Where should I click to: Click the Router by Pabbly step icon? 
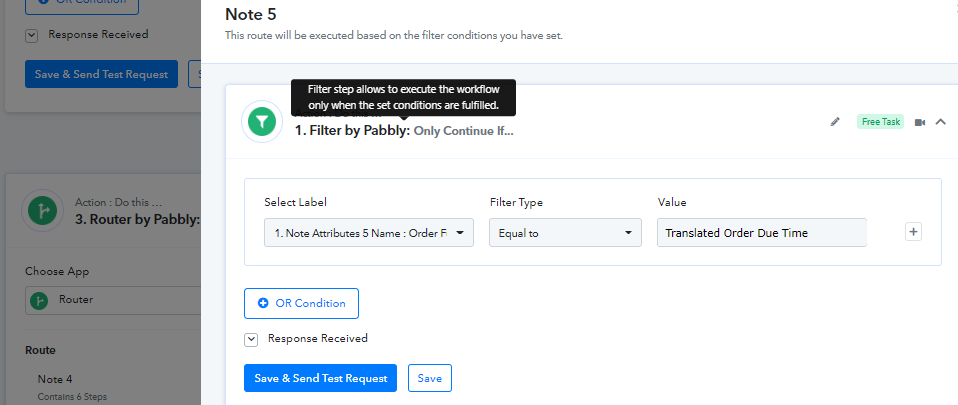pos(43,210)
